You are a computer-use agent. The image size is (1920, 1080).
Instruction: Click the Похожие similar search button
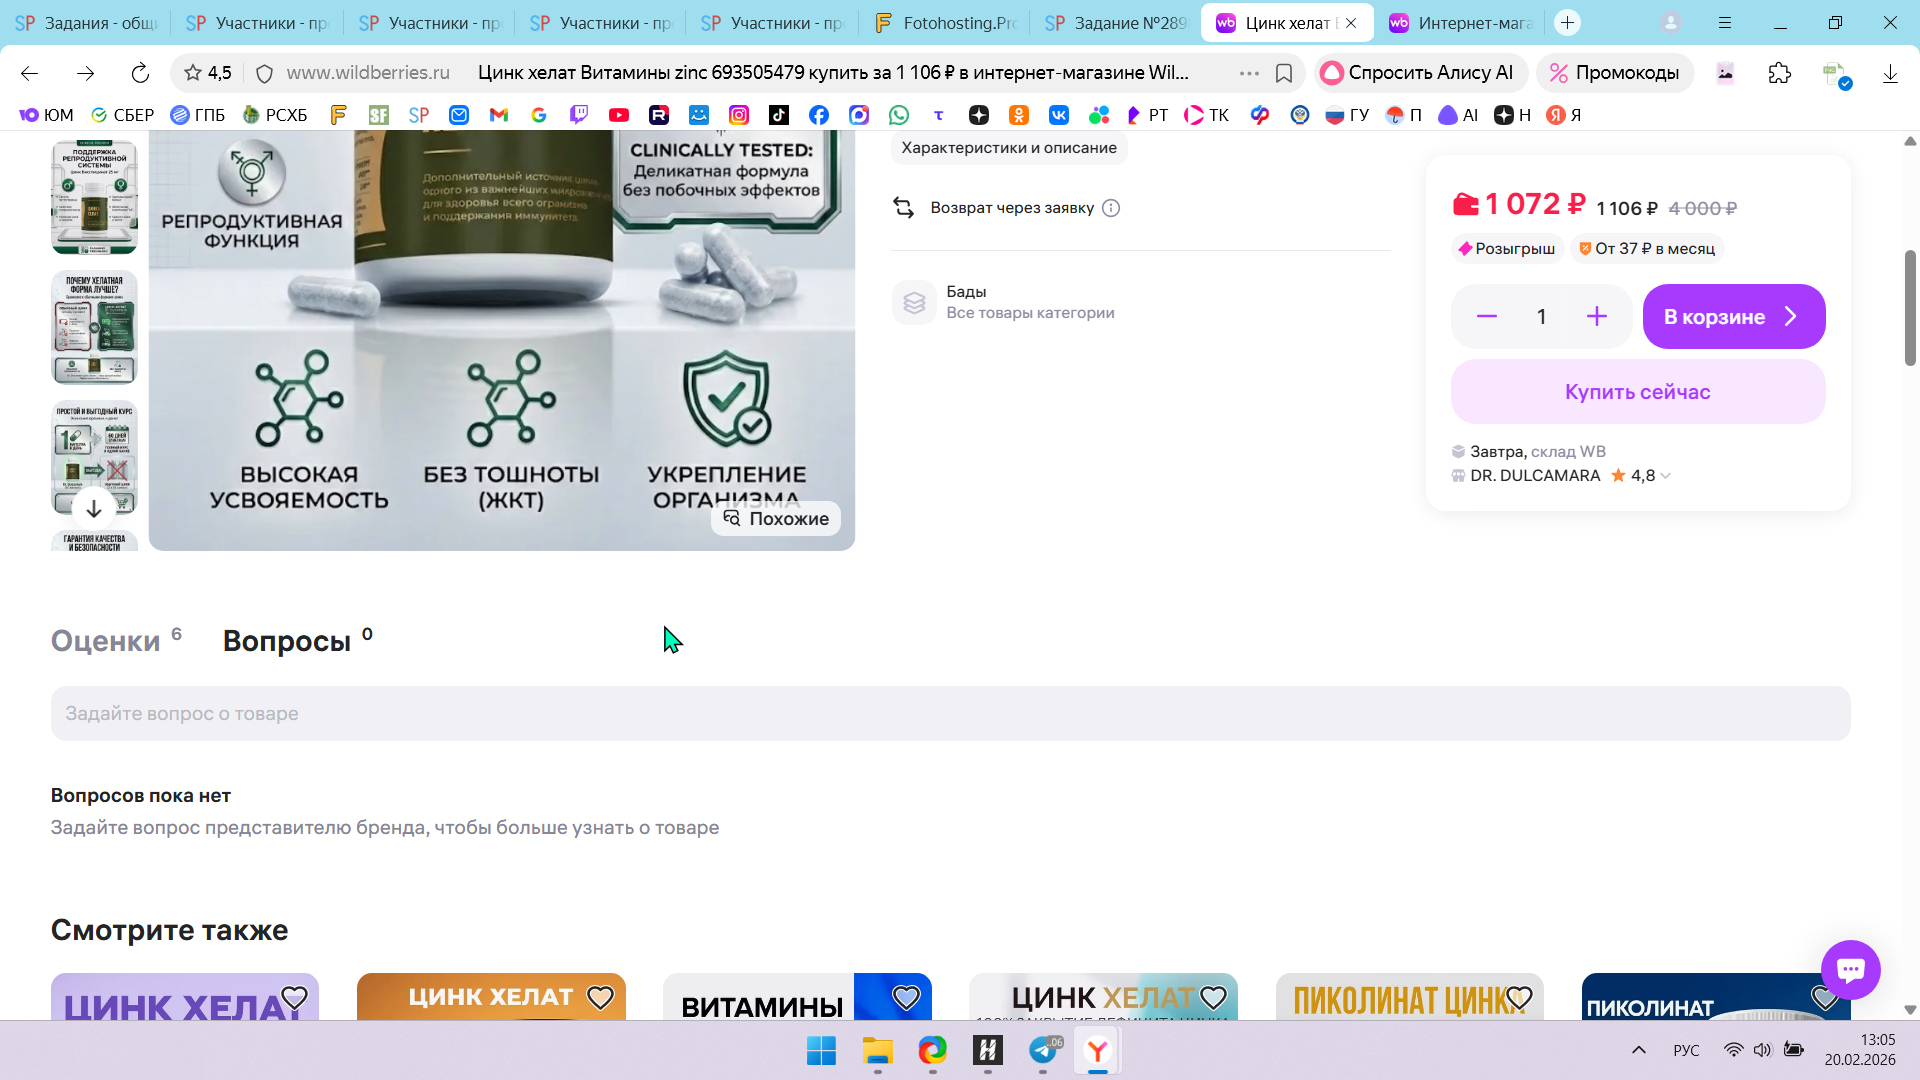point(776,518)
